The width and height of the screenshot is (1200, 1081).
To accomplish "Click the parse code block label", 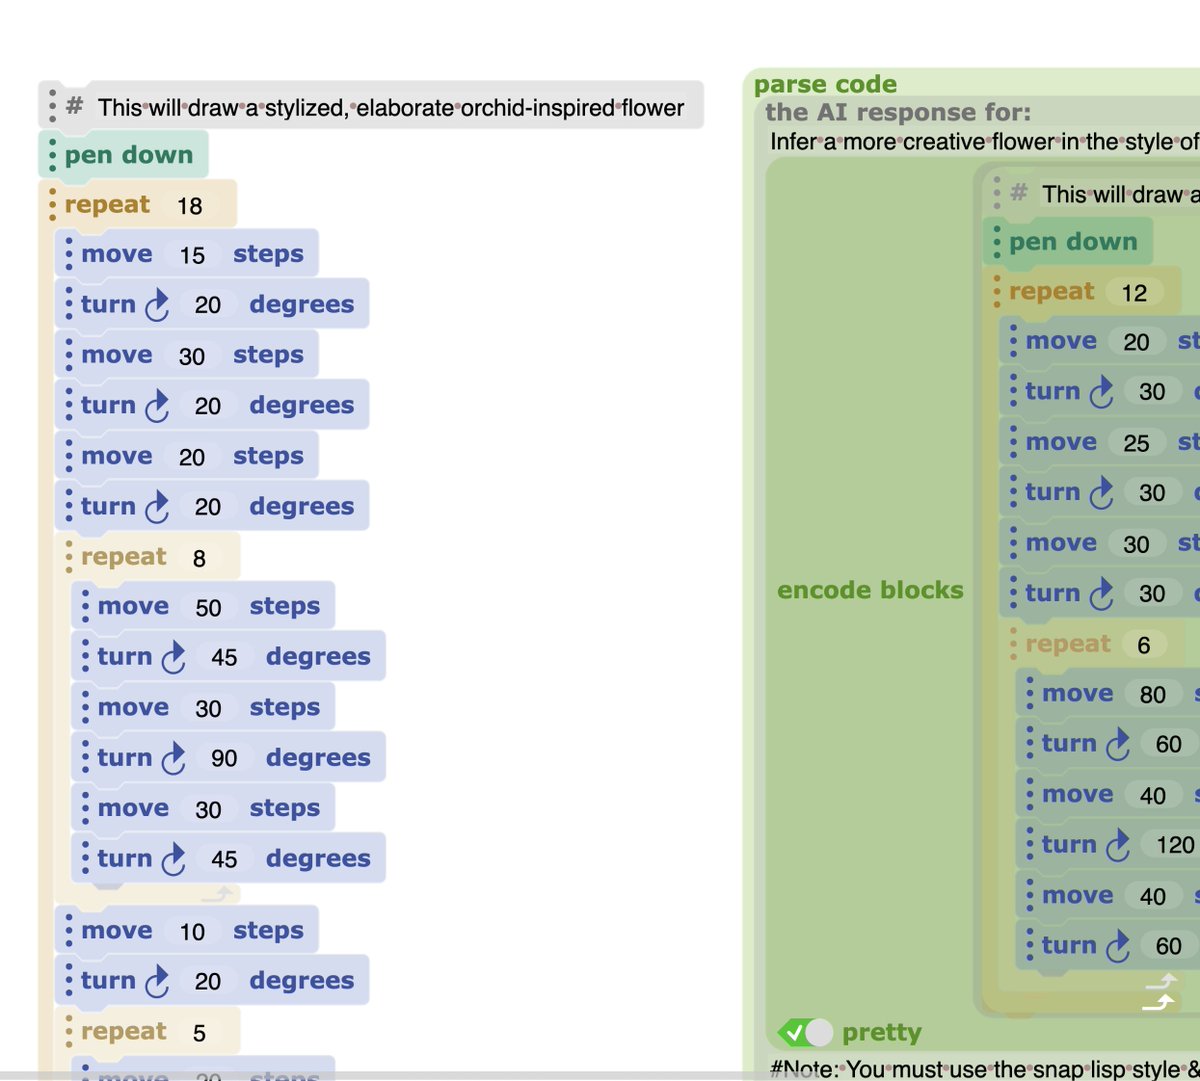I will tap(825, 84).
